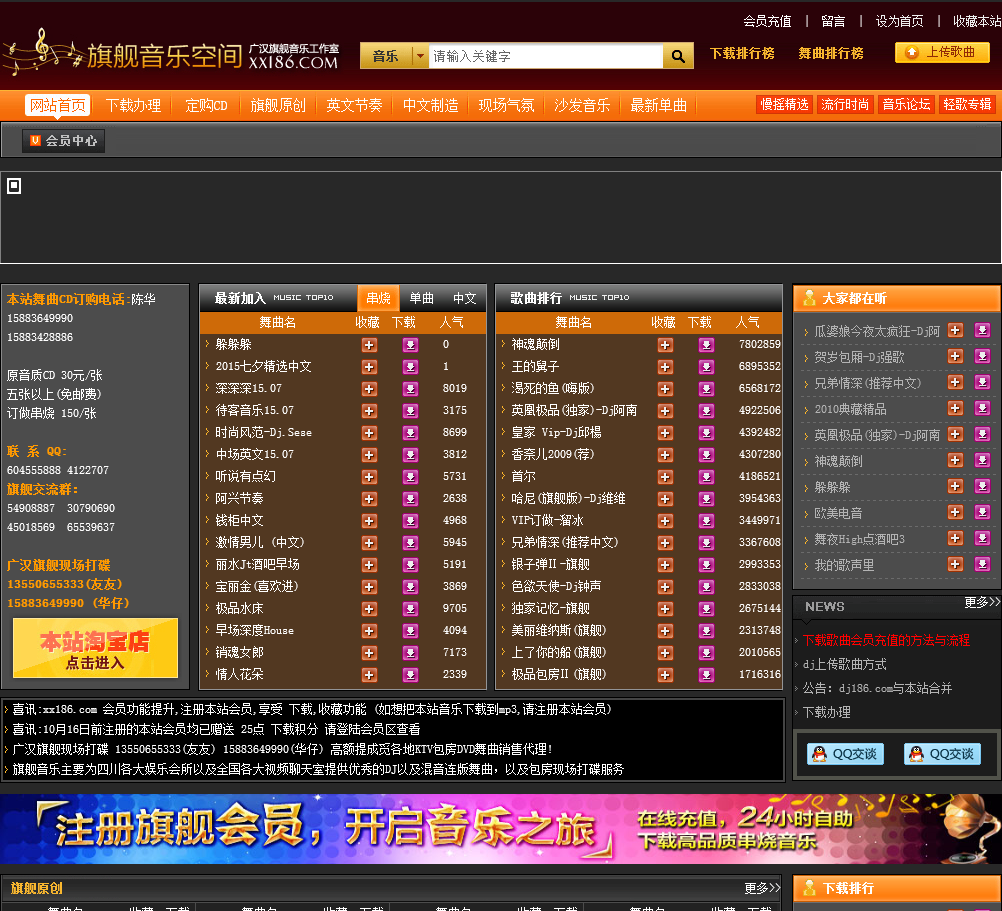Download 极品包房II(旗舰) track
This screenshot has width=1002, height=911.
(x=706, y=675)
